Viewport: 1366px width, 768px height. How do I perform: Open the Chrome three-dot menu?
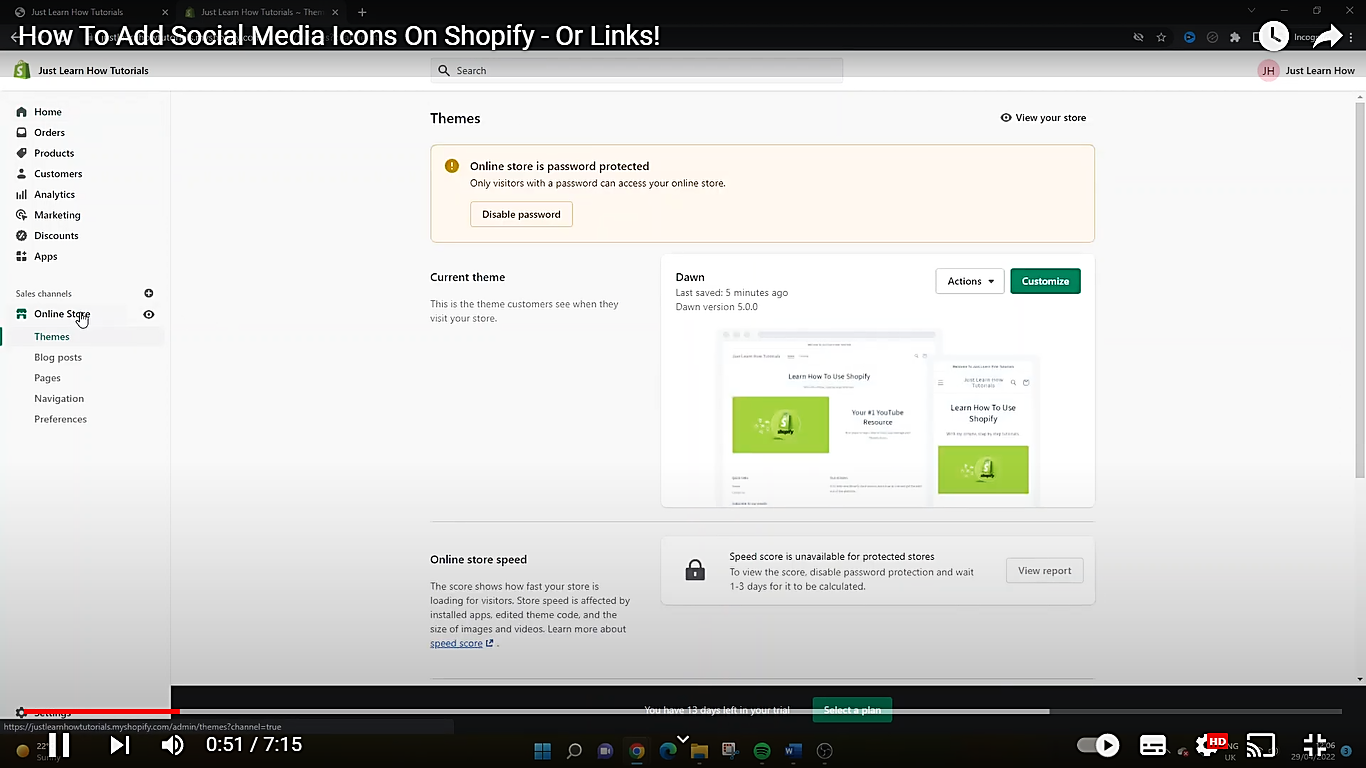tap(1351, 37)
